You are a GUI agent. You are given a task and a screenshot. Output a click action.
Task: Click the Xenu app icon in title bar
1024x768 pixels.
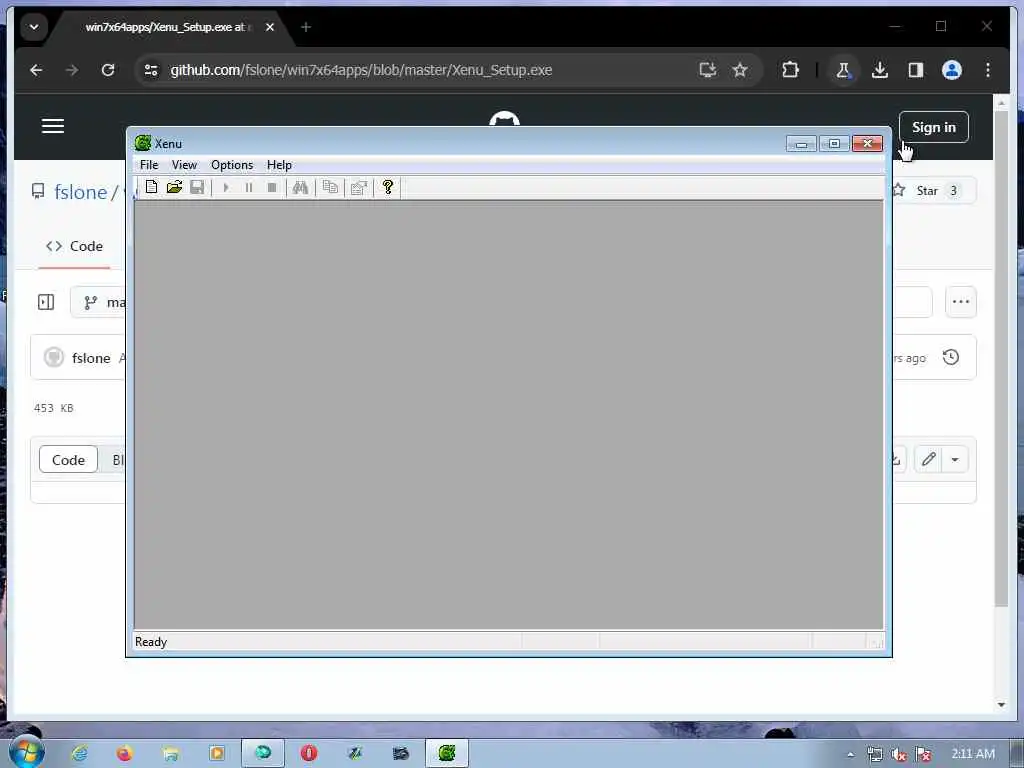142,143
